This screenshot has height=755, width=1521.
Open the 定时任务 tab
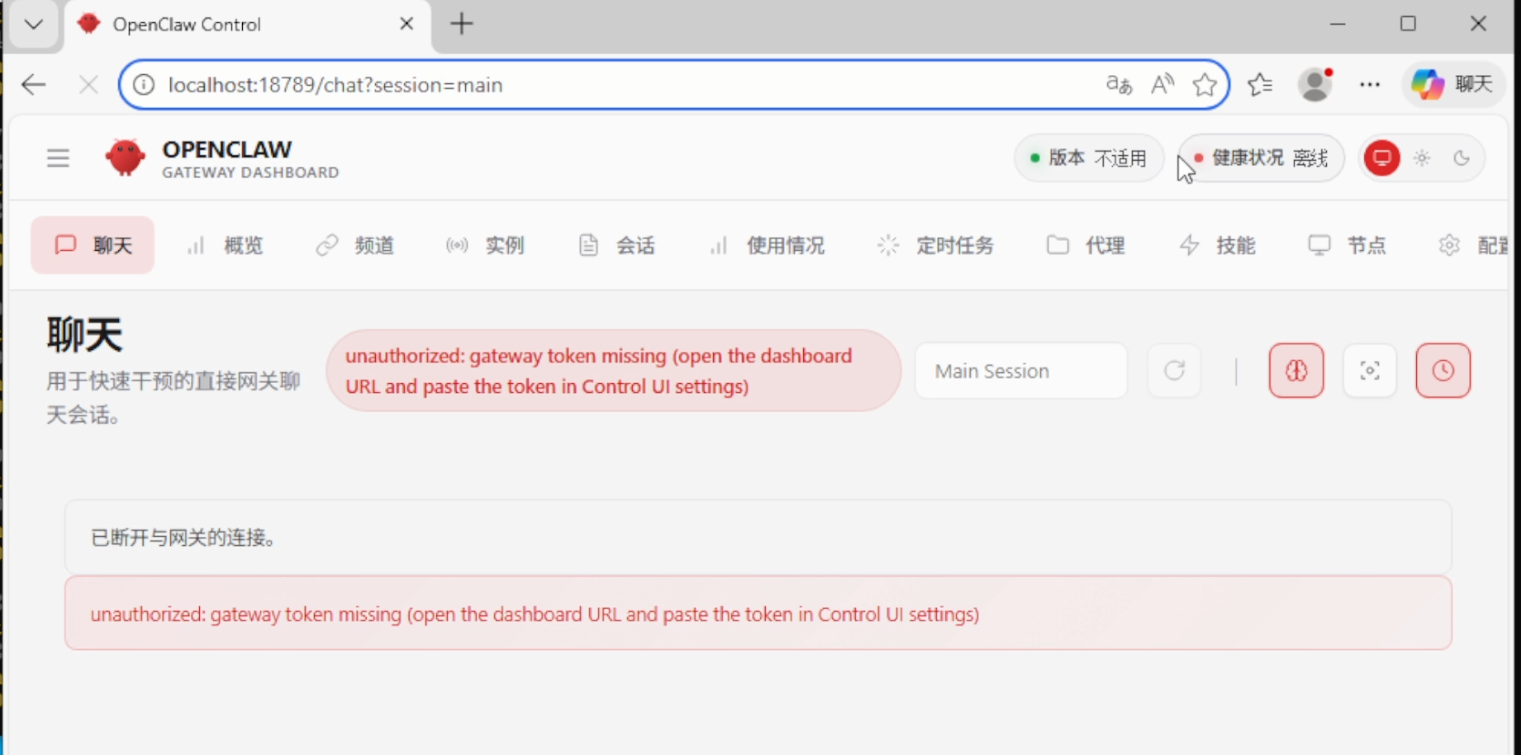(x=935, y=245)
